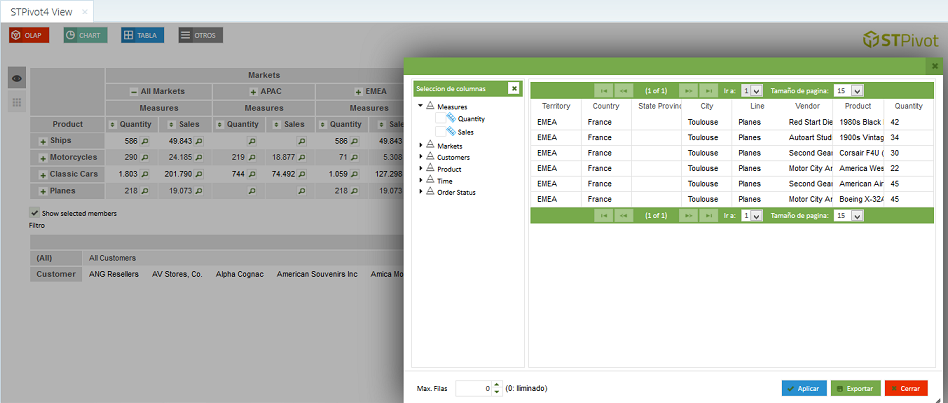Click previous page arrow in bottom paginator

coord(624,216)
